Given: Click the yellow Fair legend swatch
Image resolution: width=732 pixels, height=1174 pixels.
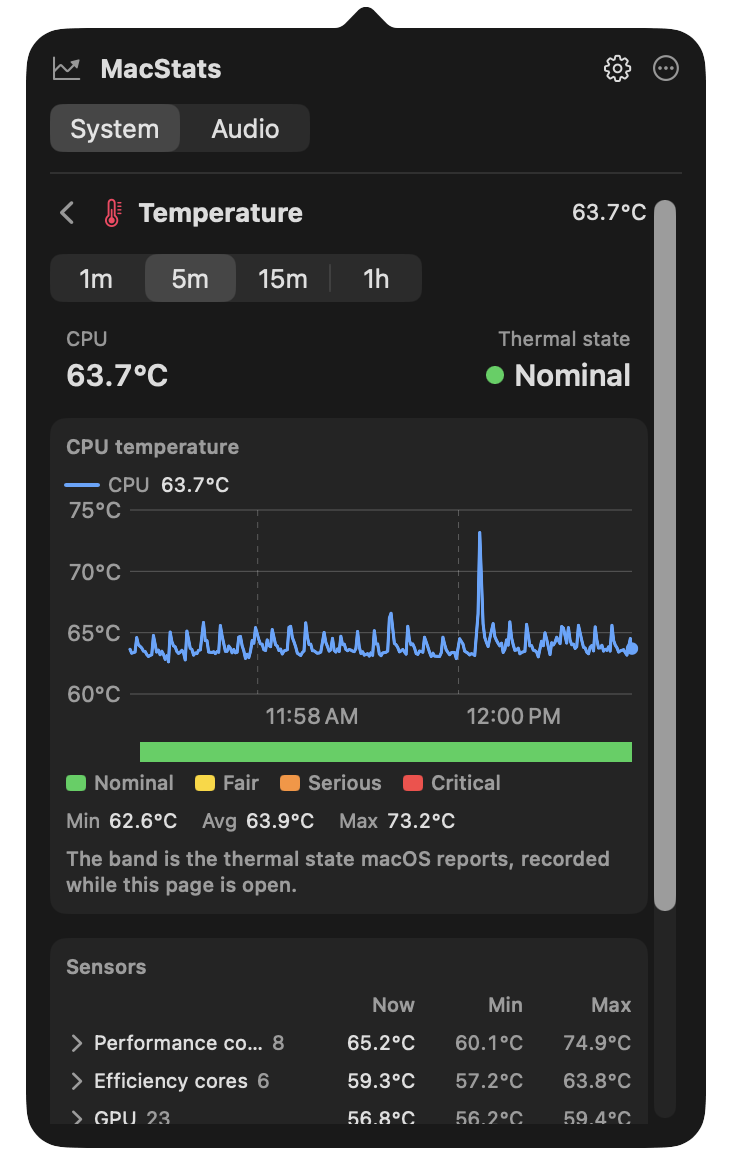Looking at the screenshot, I should point(205,783).
